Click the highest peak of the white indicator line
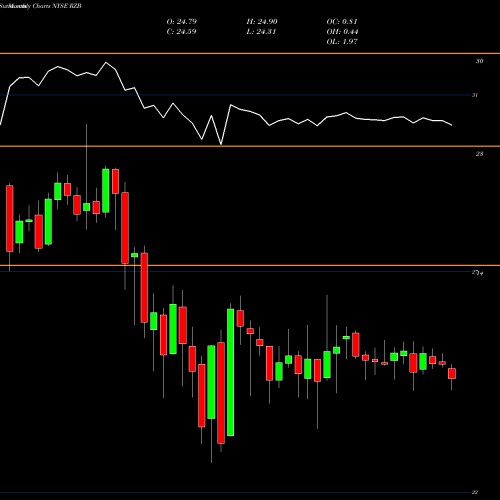The width and height of the screenshot is (500, 500). pos(106,62)
